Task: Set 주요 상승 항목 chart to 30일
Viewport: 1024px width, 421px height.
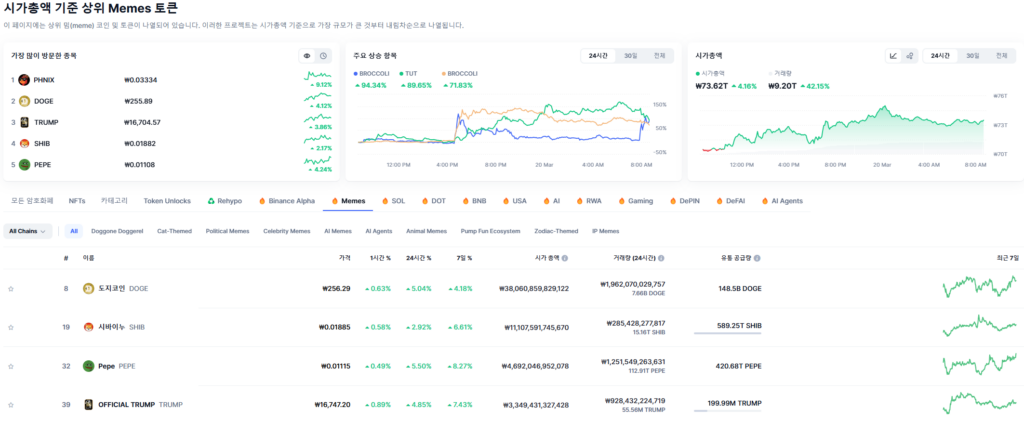Action: click(630, 56)
